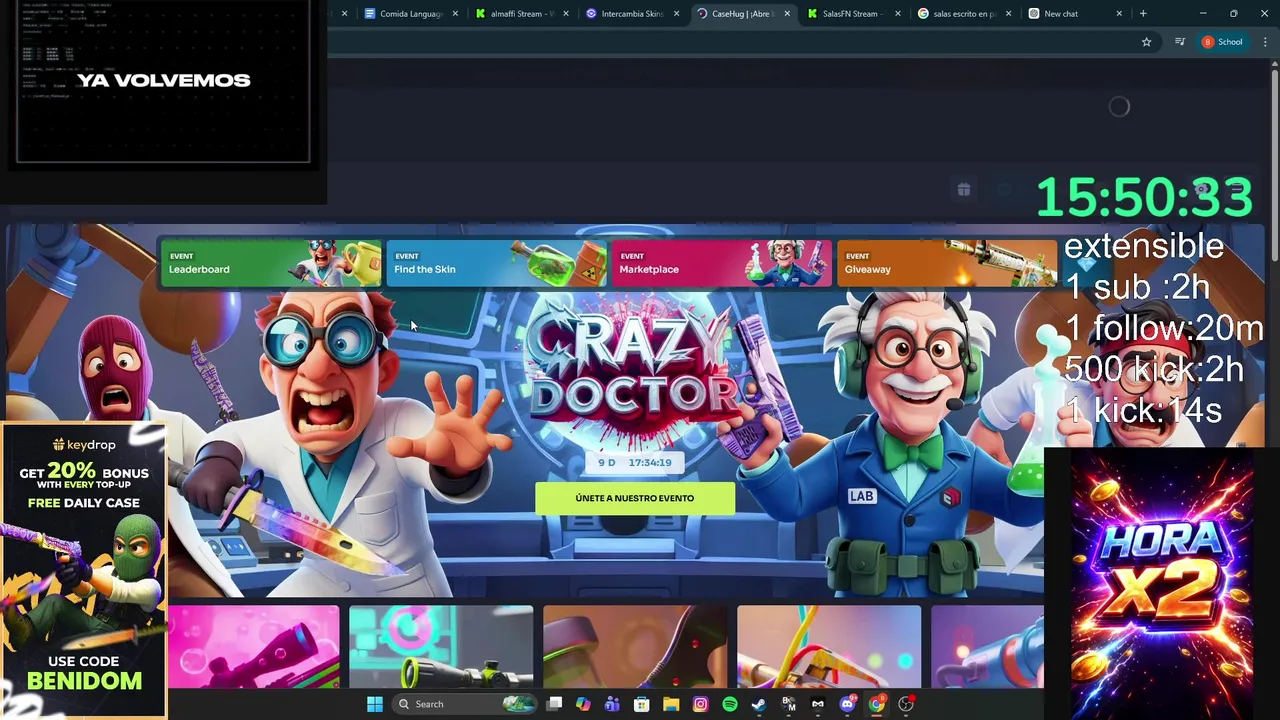Open the pink rifle case thumbnail
Screen dimensions: 1280x720
pos(254,647)
